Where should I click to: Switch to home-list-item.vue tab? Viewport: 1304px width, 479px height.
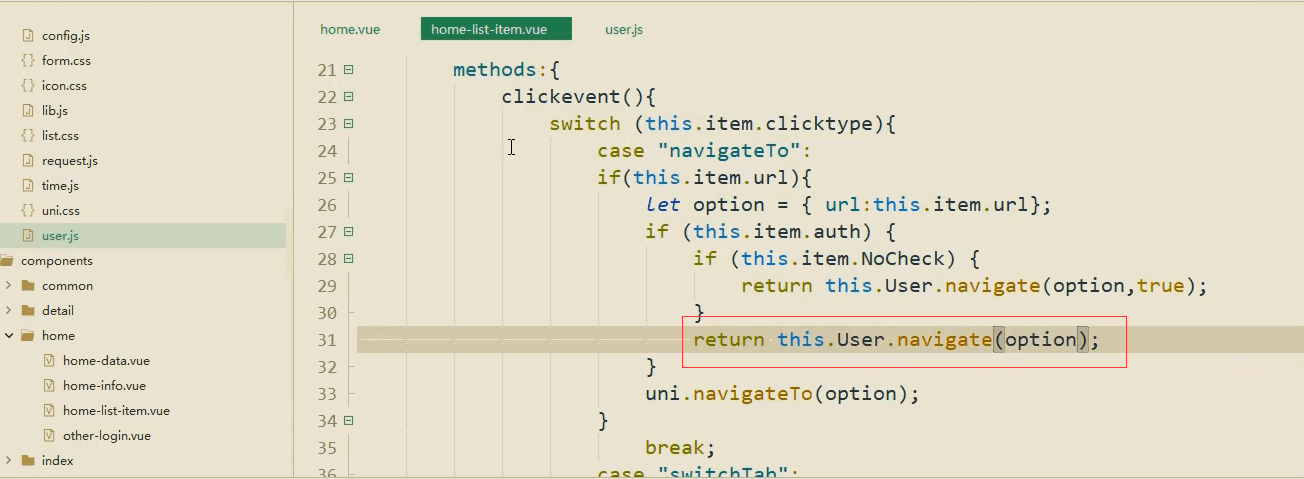point(496,29)
